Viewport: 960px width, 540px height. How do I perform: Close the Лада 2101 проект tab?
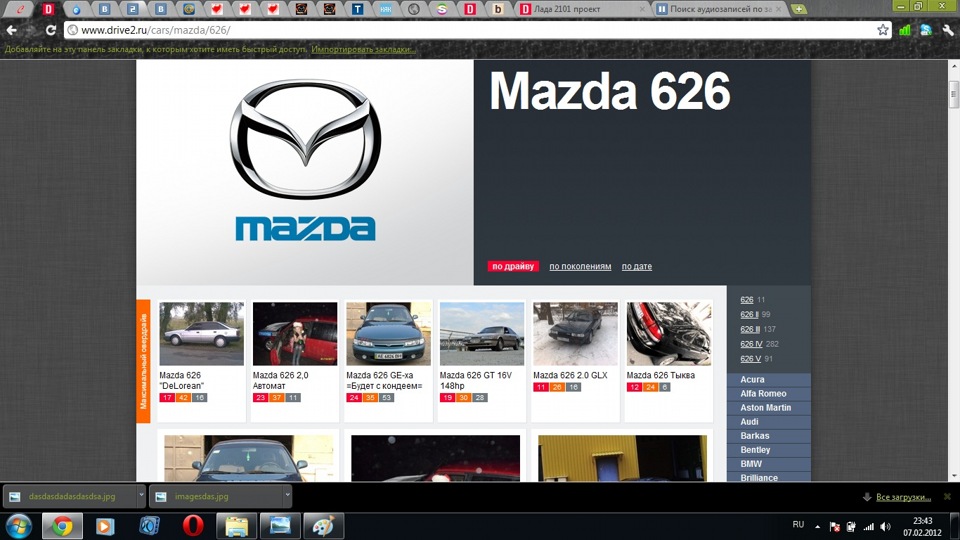[x=642, y=9]
